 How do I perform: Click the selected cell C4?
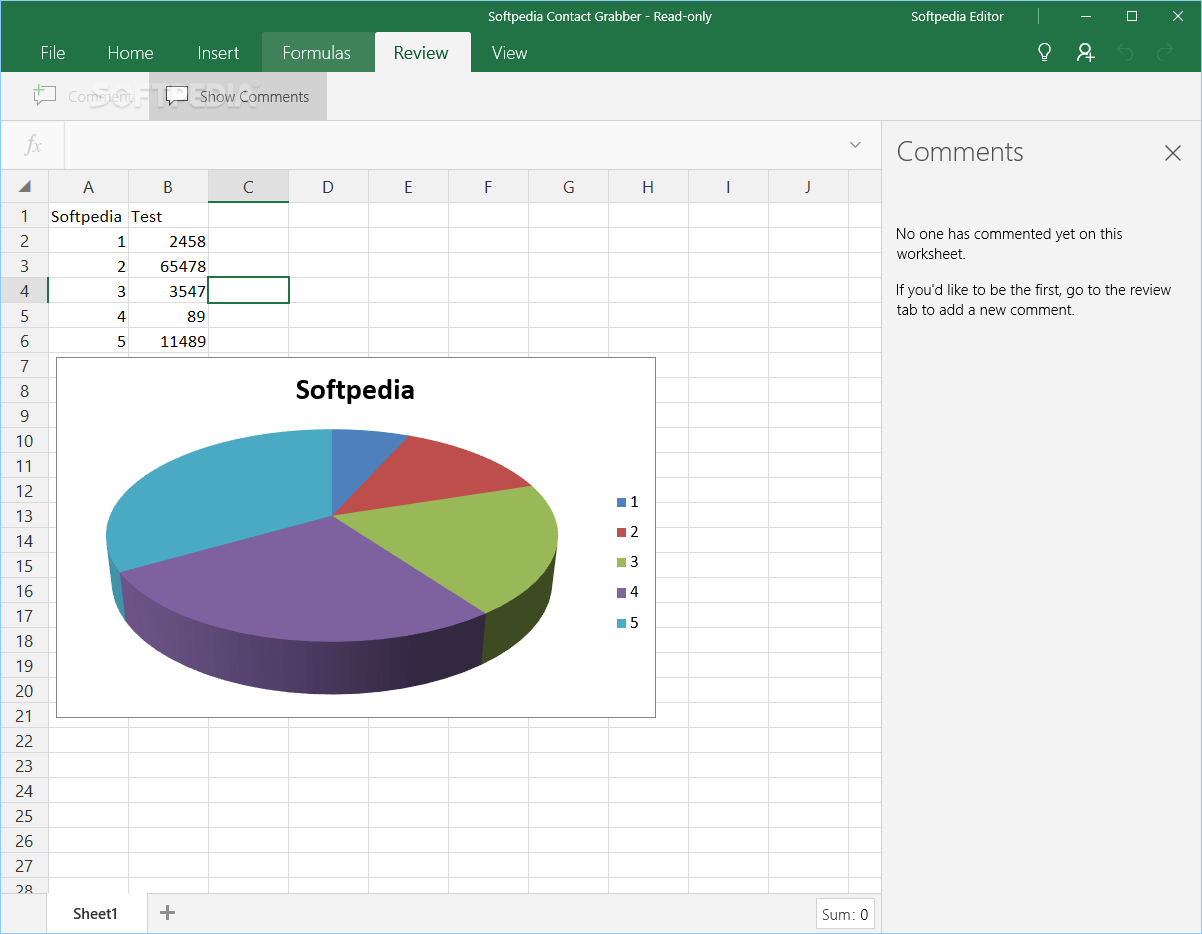tap(248, 291)
